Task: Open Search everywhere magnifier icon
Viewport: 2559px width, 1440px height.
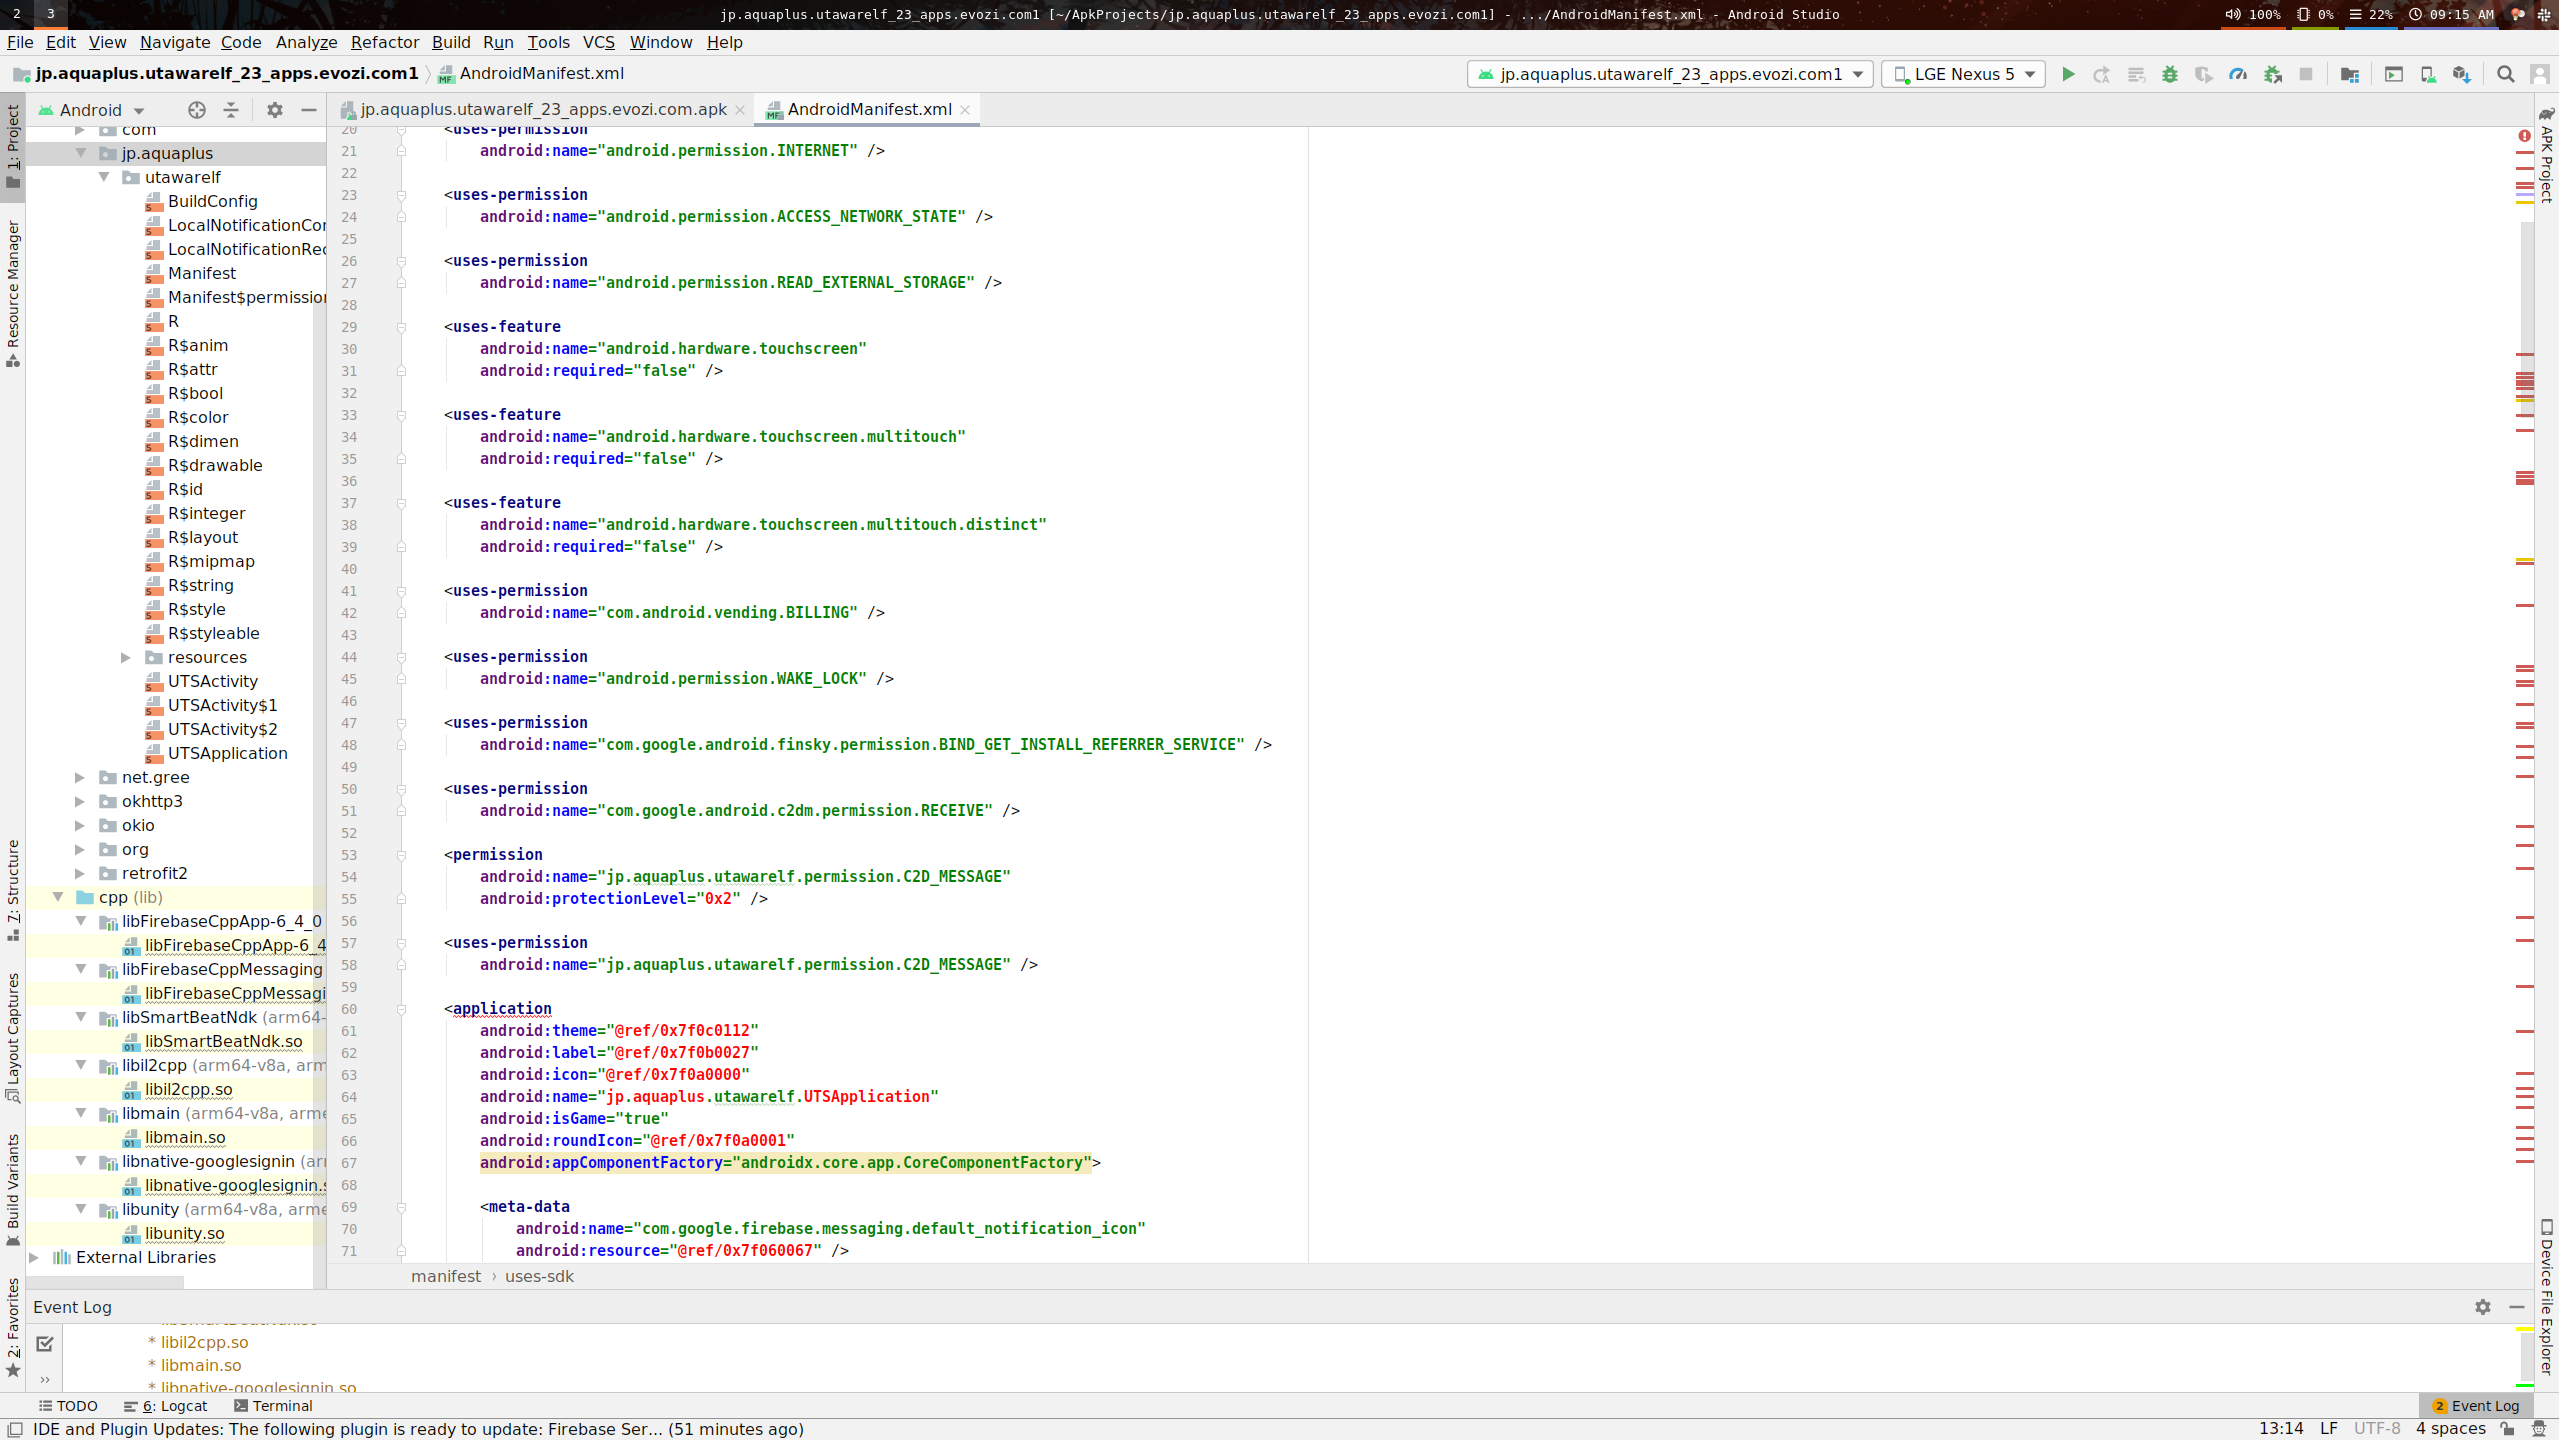Action: pyautogui.click(x=2506, y=73)
